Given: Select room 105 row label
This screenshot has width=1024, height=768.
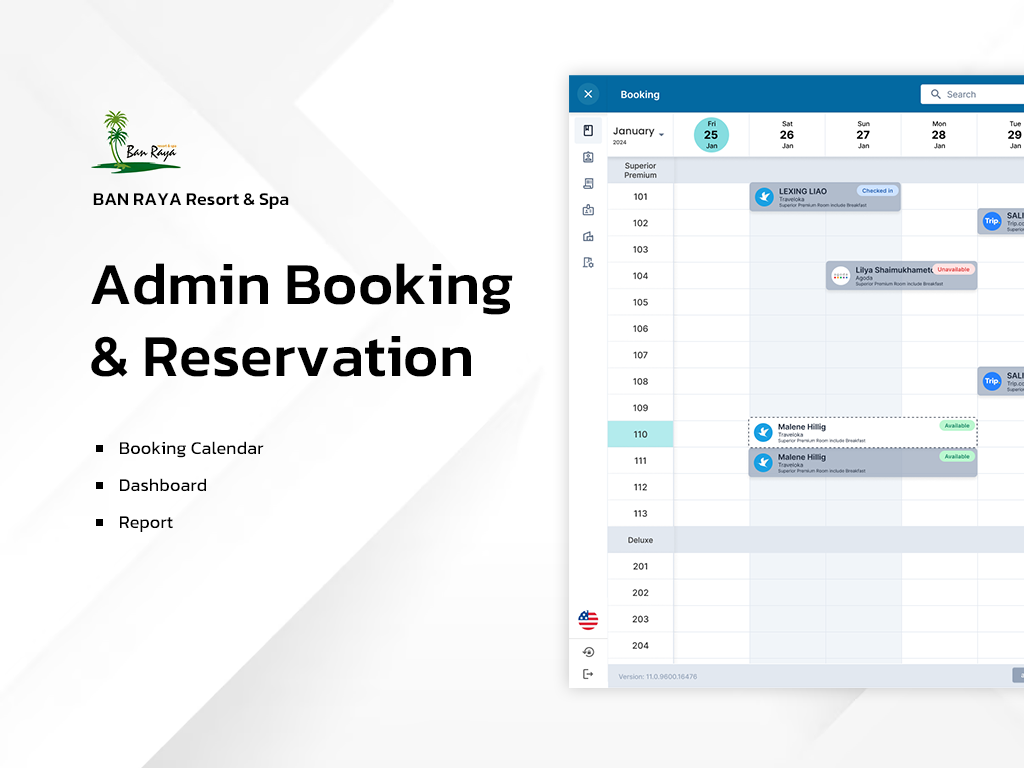Looking at the screenshot, I should pyautogui.click(x=640, y=302).
